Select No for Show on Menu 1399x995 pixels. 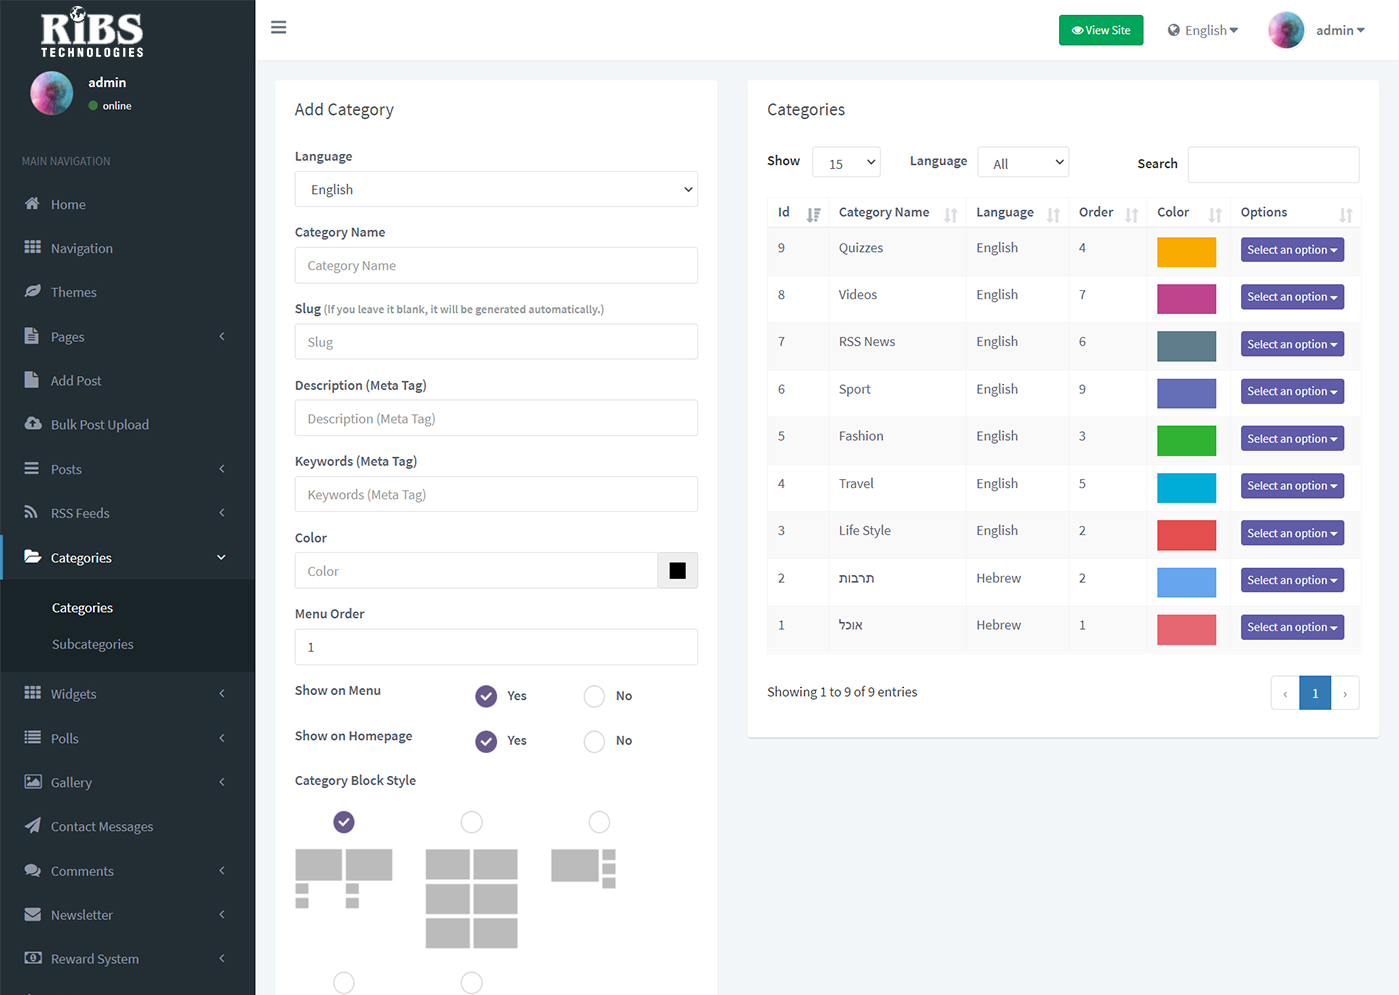click(594, 696)
